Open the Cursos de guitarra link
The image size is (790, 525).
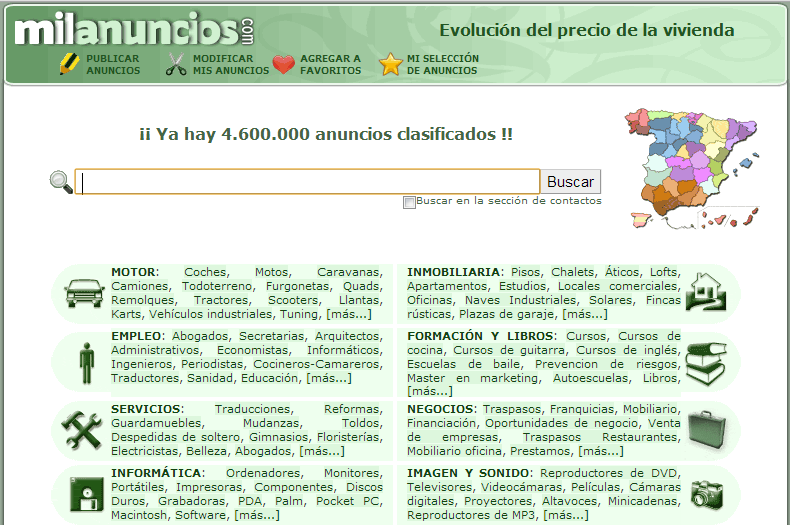click(509, 350)
